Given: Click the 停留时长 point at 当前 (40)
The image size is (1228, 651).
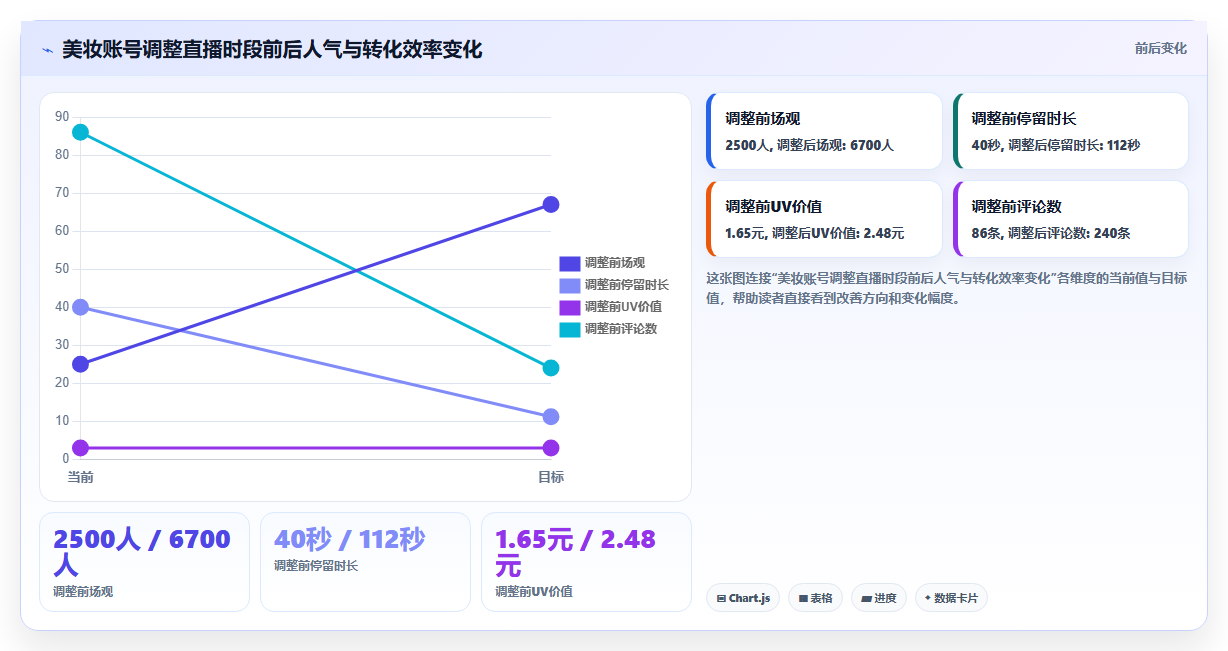Looking at the screenshot, I should tap(80, 307).
